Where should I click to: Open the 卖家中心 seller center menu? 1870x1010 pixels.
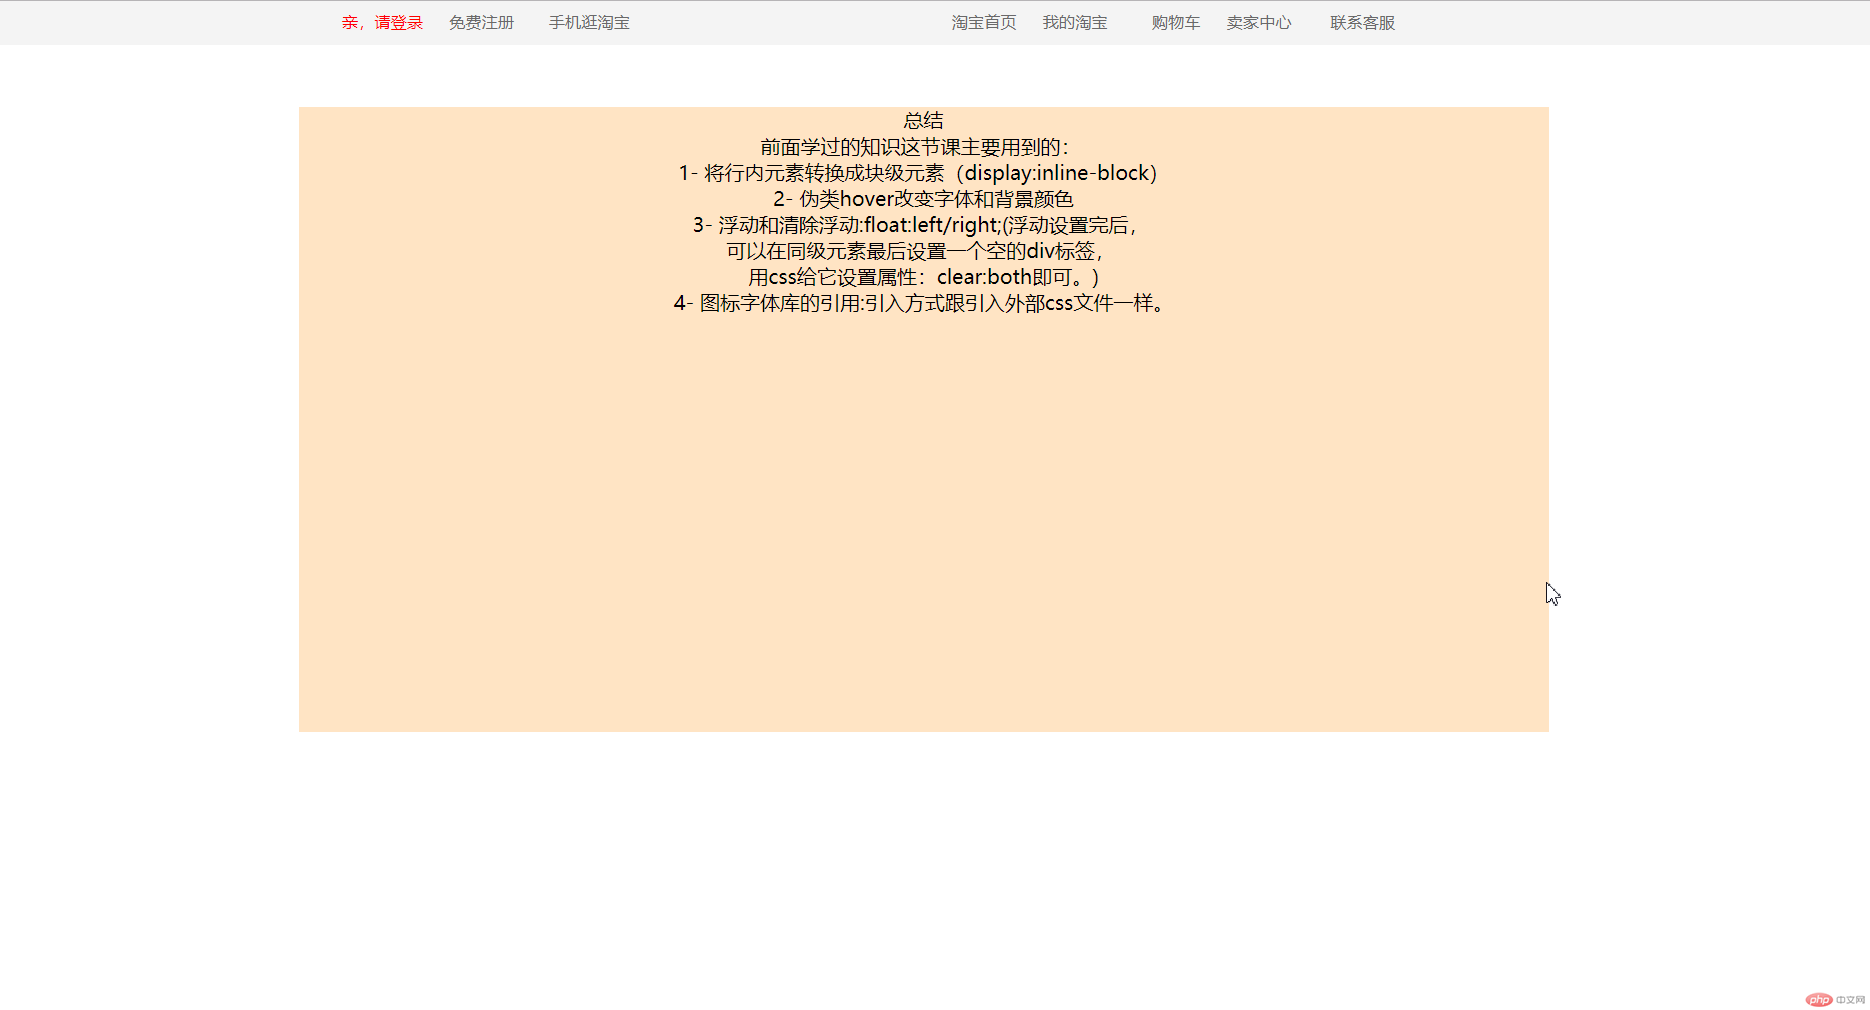[1259, 23]
